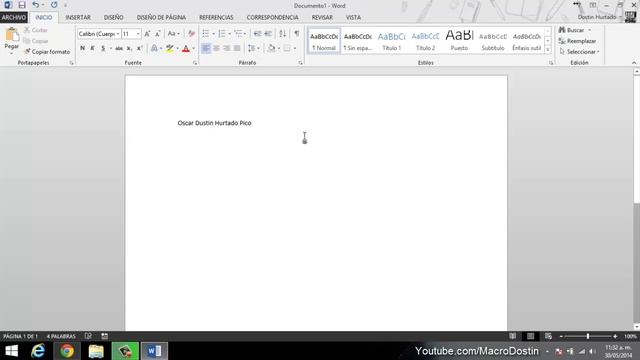
Task: Open the Portapapeles pane launcher
Action: click(71, 63)
